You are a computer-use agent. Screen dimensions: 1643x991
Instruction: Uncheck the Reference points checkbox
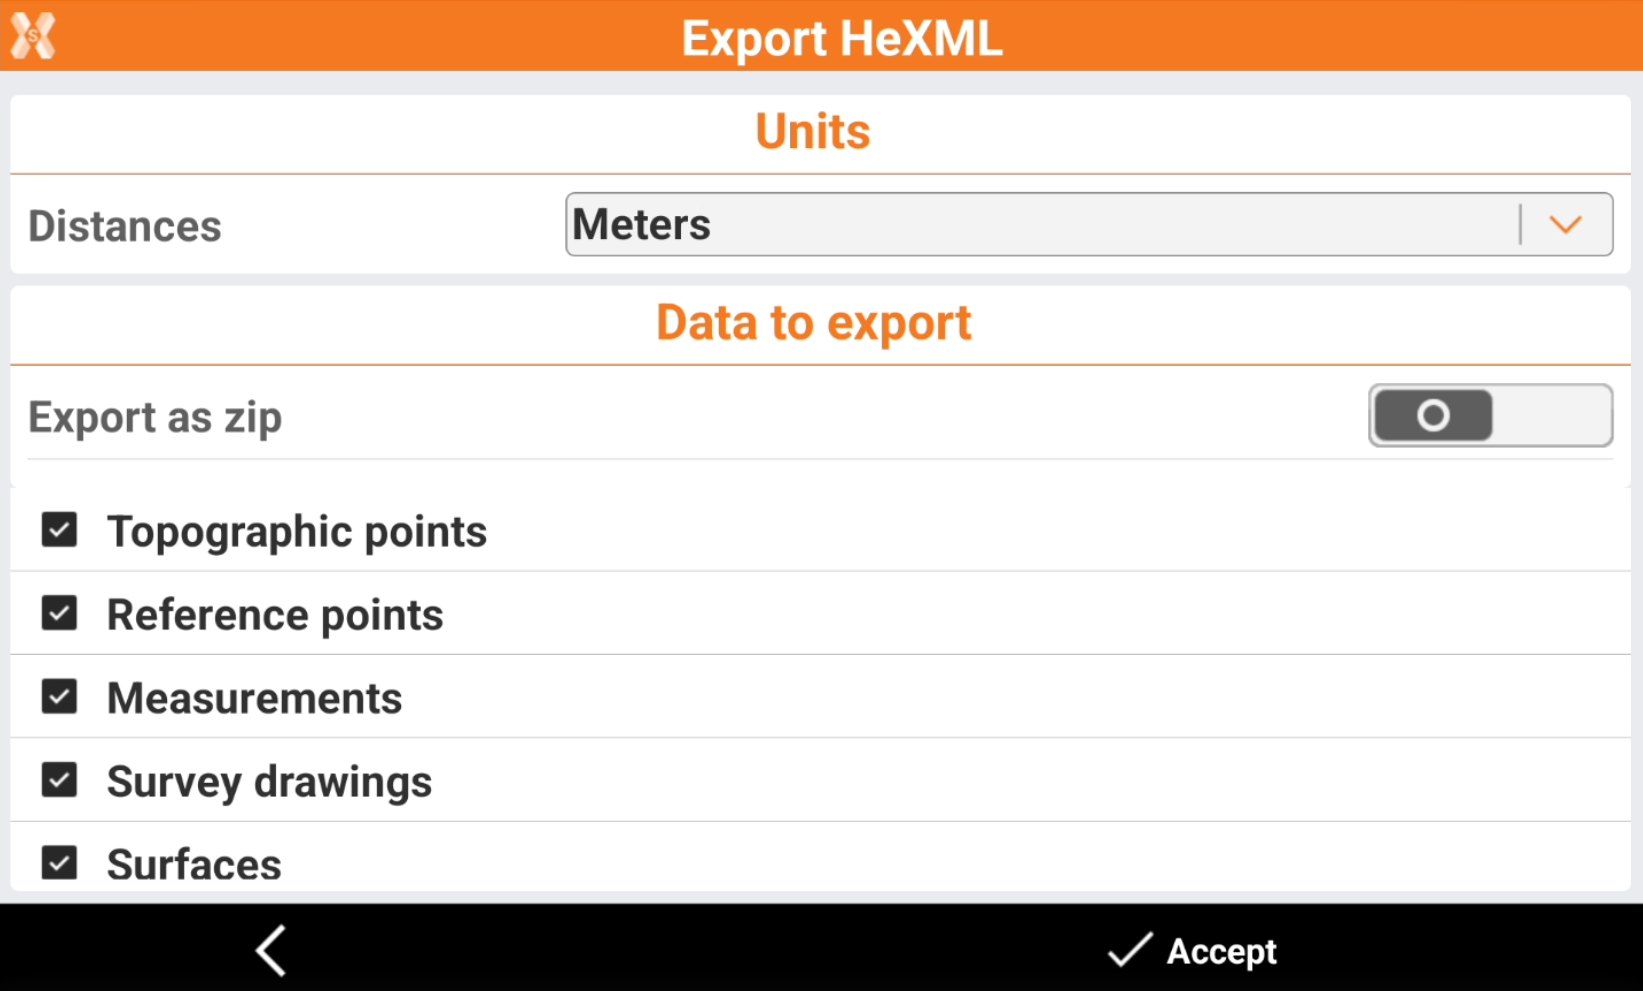coord(59,613)
